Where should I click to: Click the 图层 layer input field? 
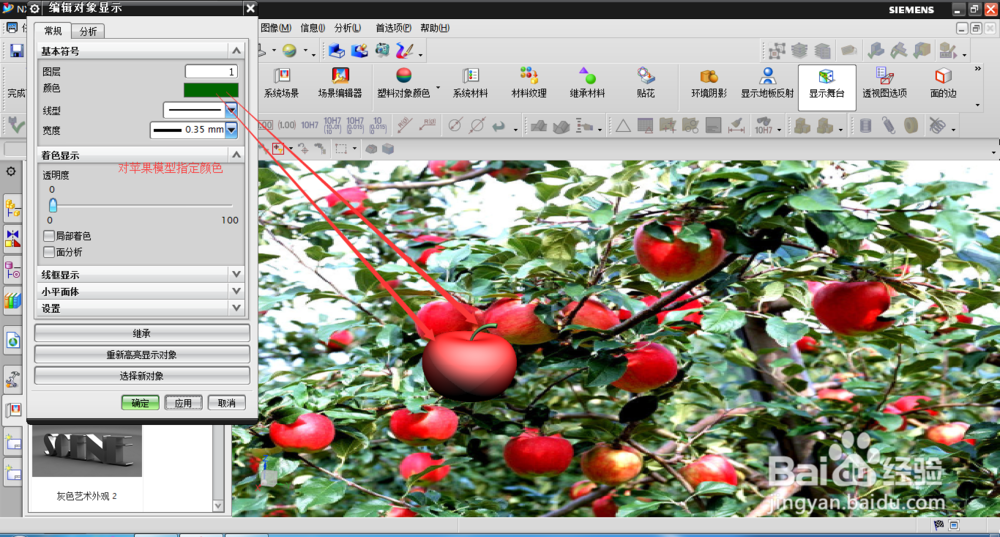211,71
